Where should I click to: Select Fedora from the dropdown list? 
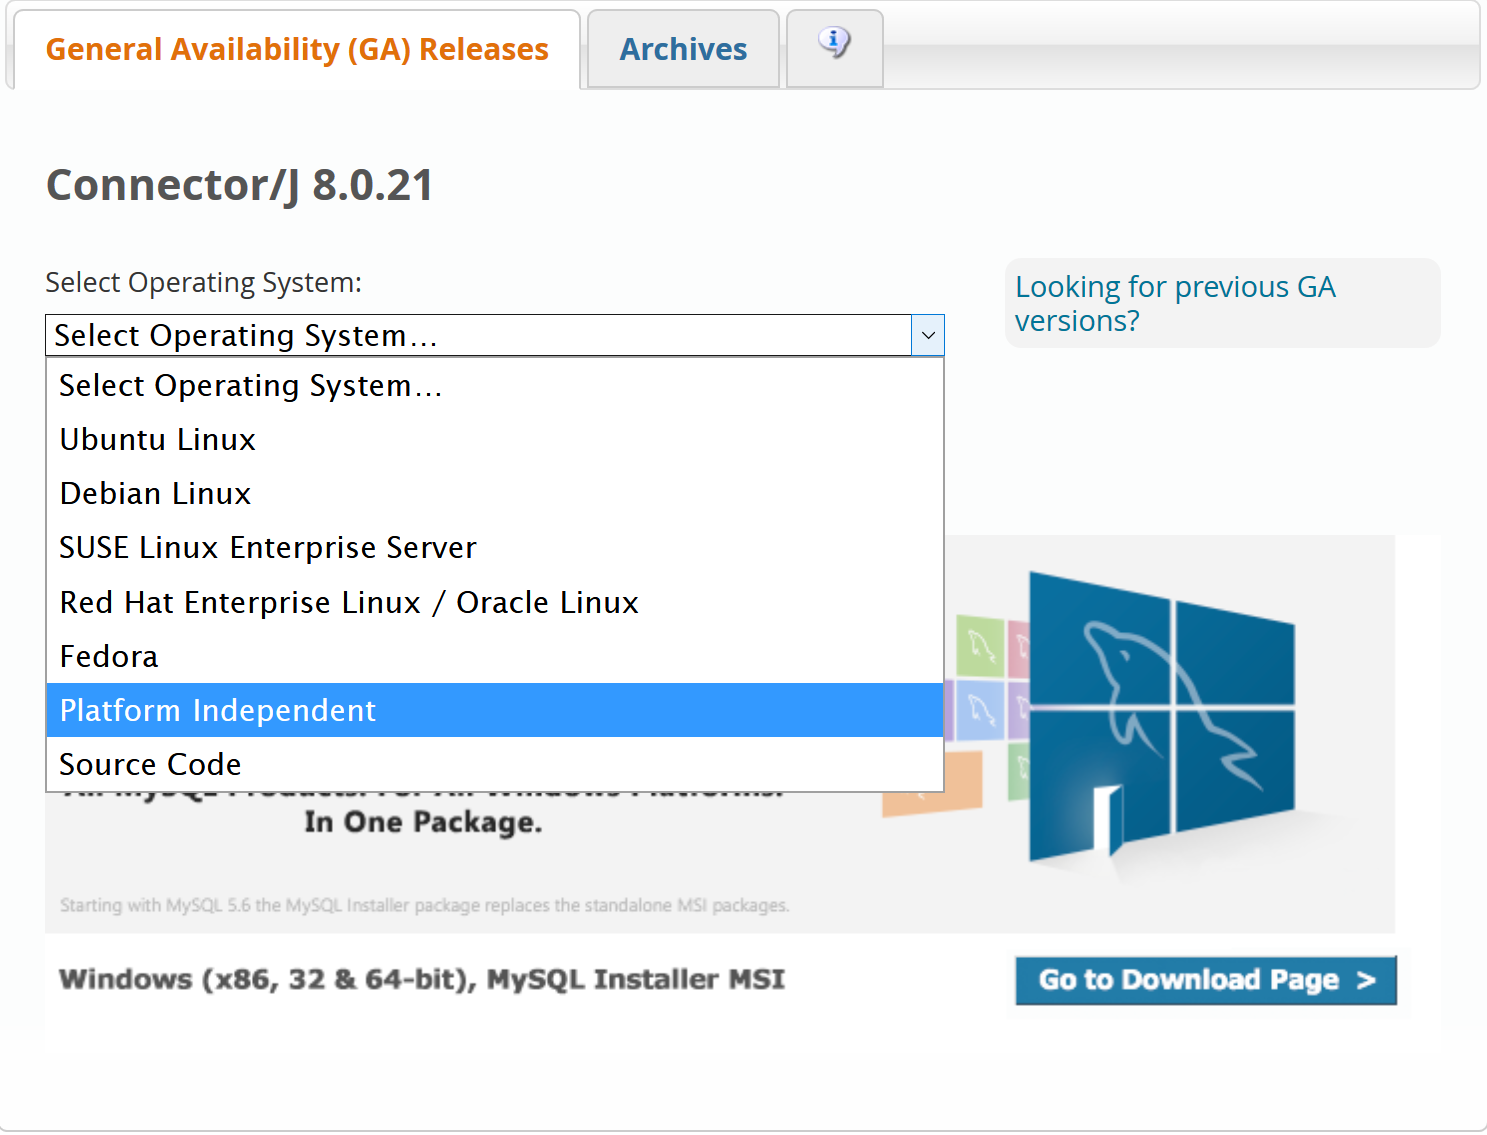[x=495, y=657]
